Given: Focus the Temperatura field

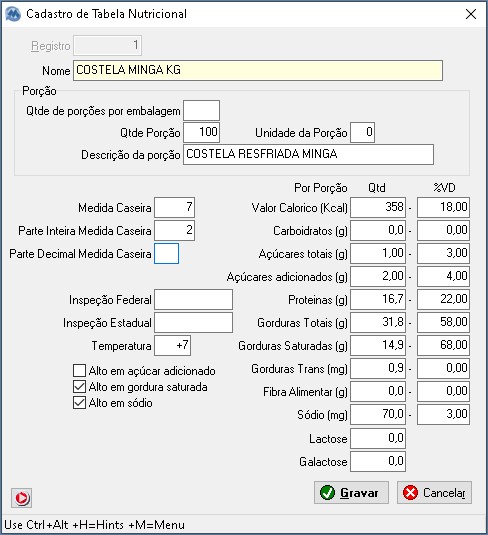Looking at the screenshot, I should click(x=172, y=346).
